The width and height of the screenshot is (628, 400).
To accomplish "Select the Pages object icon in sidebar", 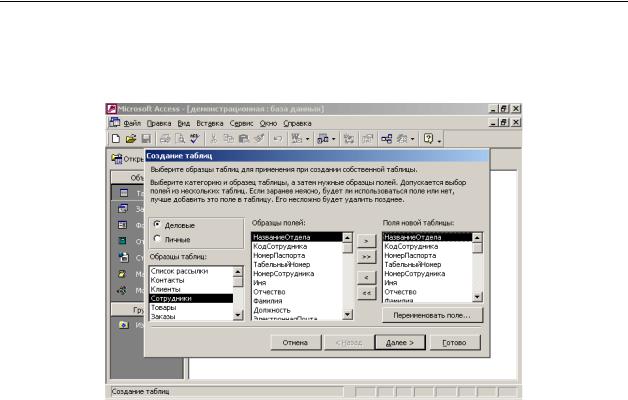I will click(x=124, y=257).
